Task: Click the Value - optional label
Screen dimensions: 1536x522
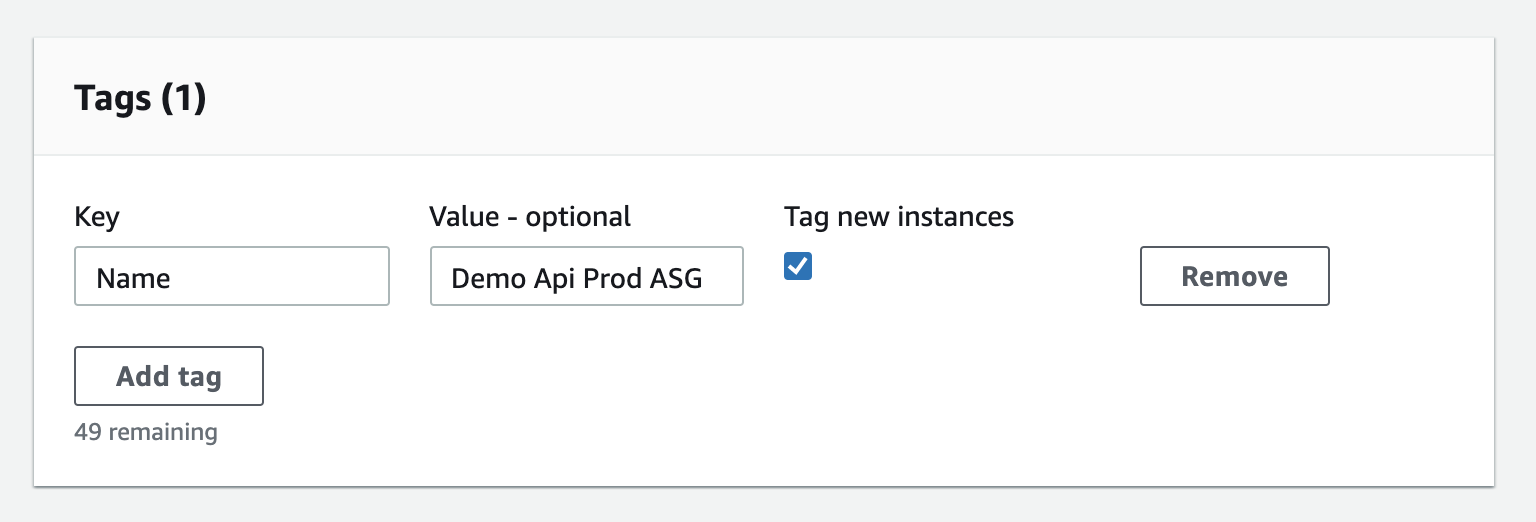Action: pos(530,217)
